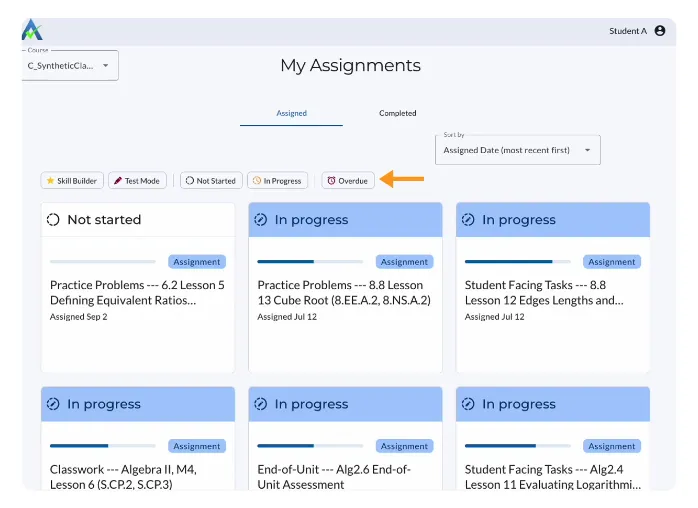
Task: Toggle the Not Started filter chip
Action: pos(211,180)
